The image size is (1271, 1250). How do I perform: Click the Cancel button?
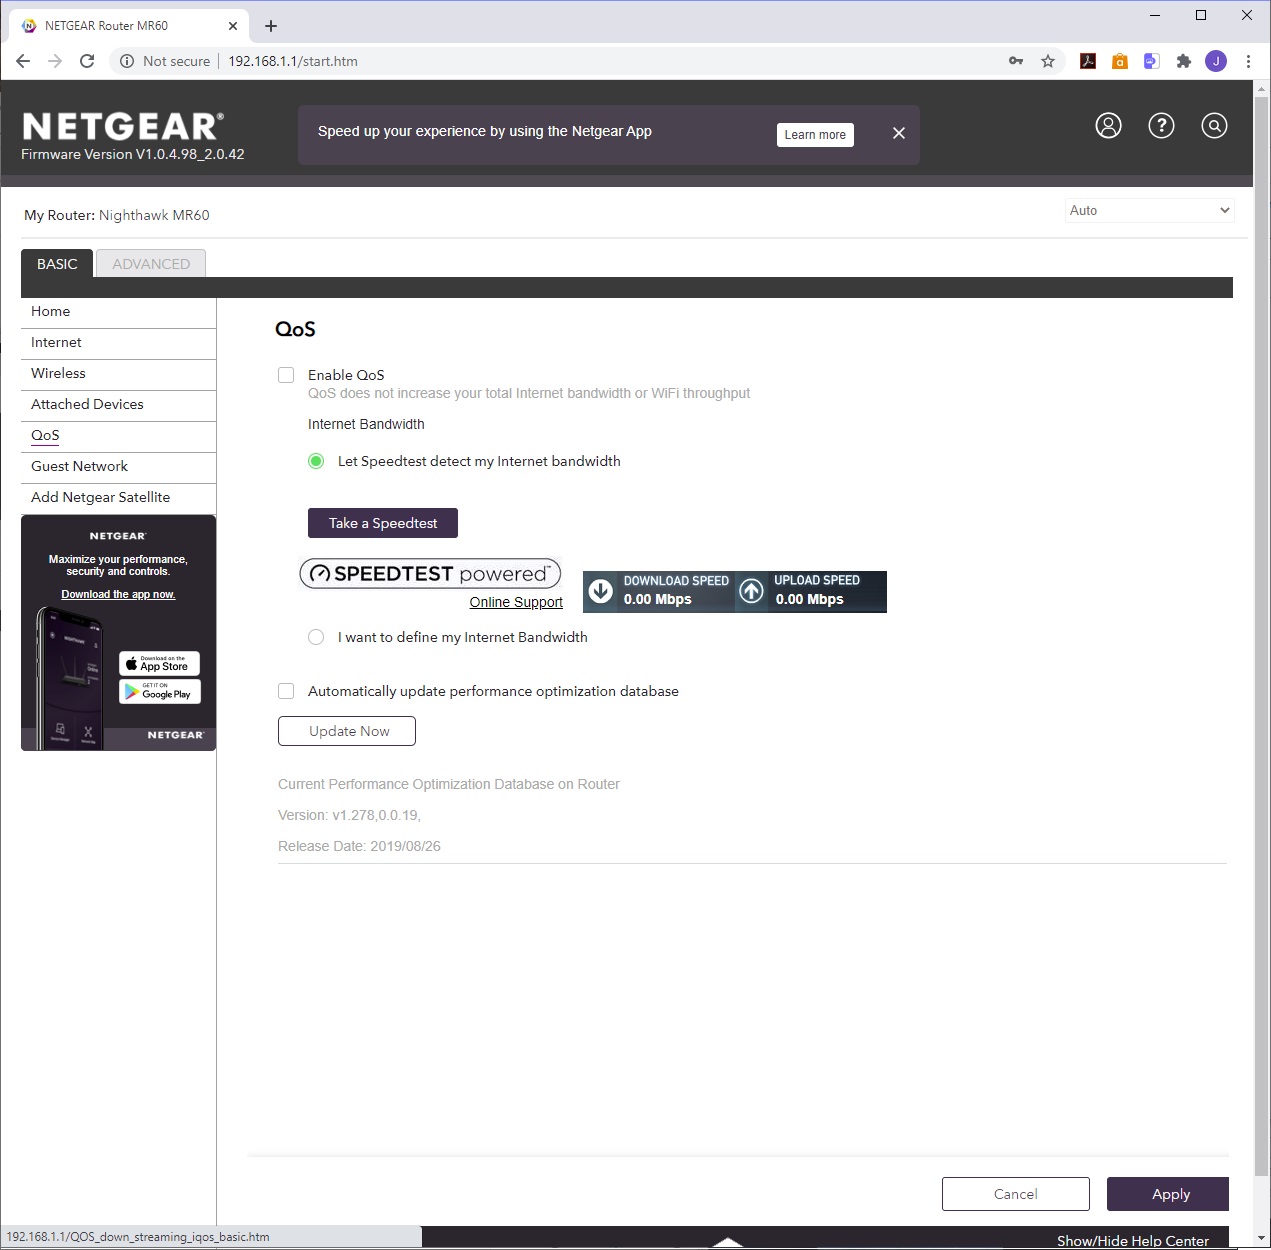click(x=1016, y=1194)
